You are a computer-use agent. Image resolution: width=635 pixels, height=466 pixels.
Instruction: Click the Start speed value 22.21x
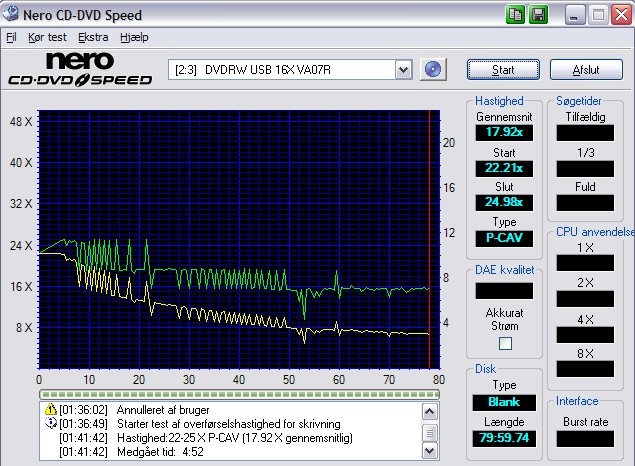504,168
